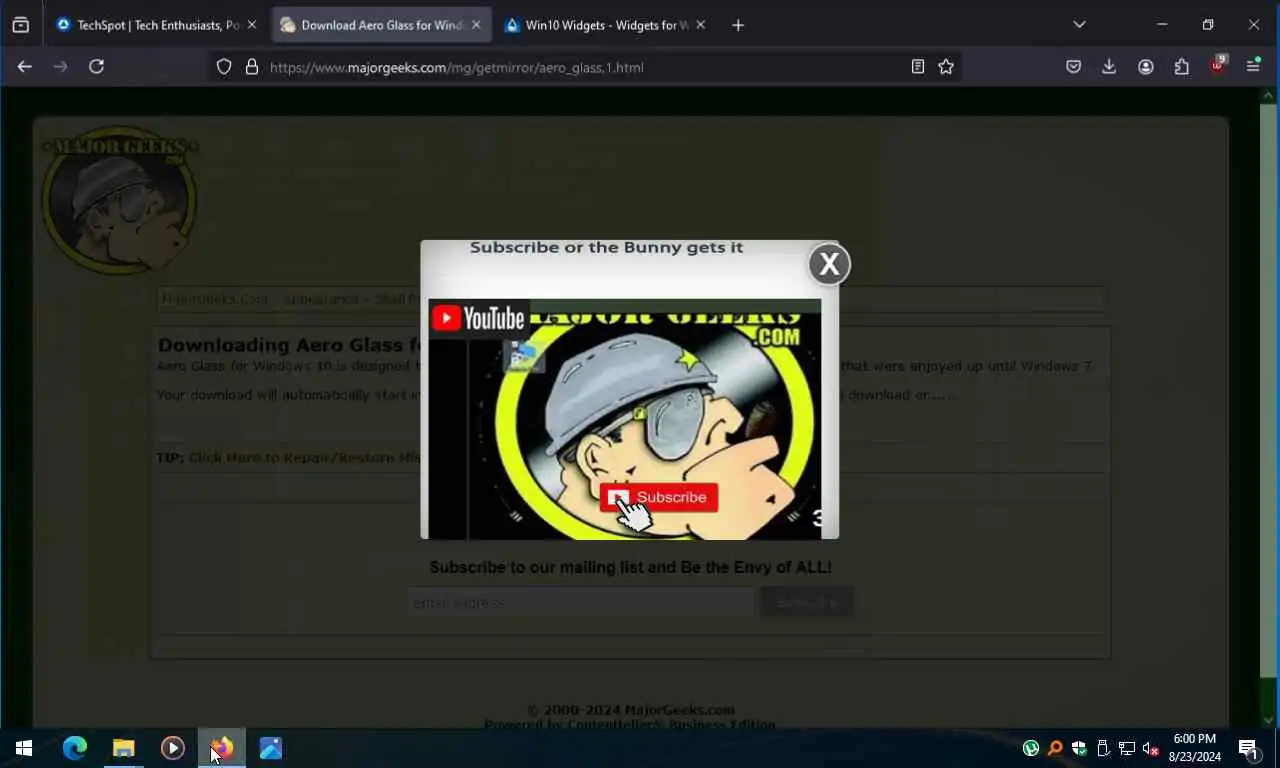Open Firefox View from the tab bar
Image resolution: width=1280 pixels, height=768 pixels.
(20, 25)
